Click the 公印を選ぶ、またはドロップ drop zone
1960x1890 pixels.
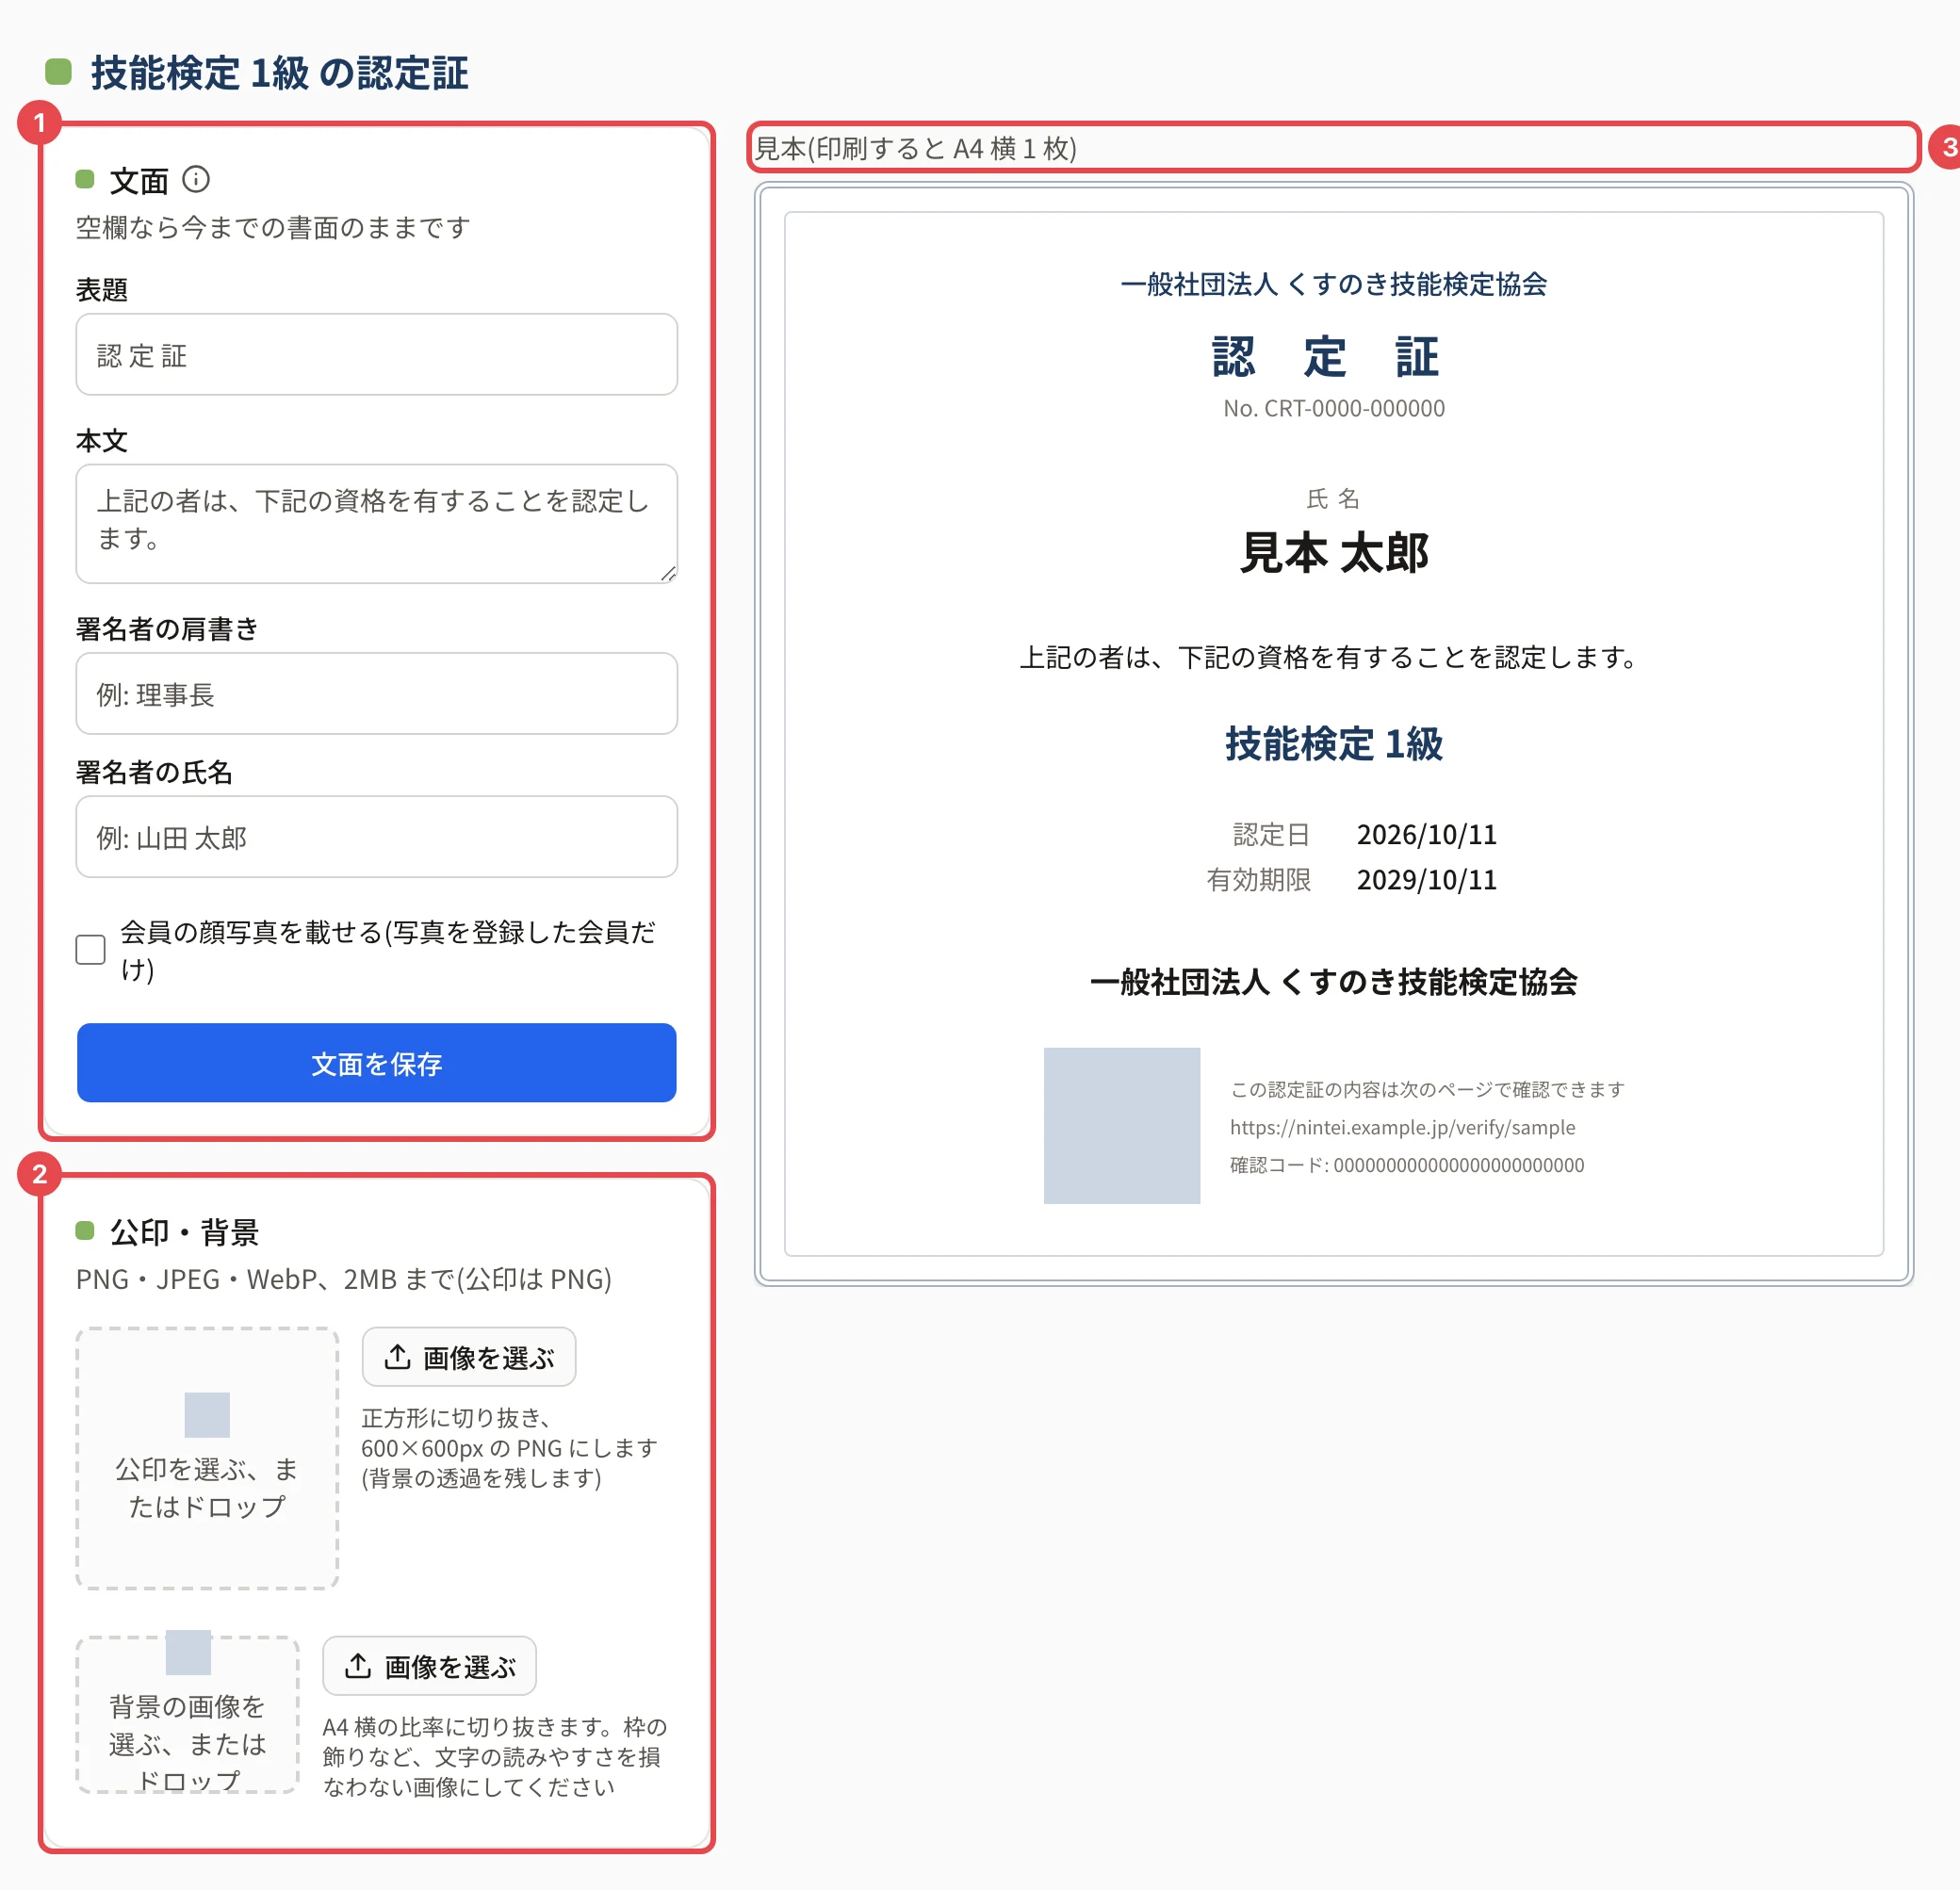coord(207,1459)
